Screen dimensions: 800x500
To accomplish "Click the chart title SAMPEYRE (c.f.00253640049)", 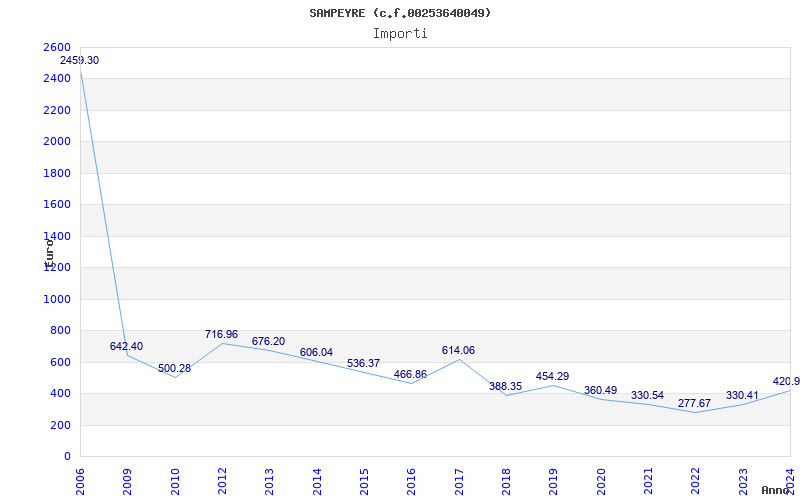I will click(x=400, y=13).
